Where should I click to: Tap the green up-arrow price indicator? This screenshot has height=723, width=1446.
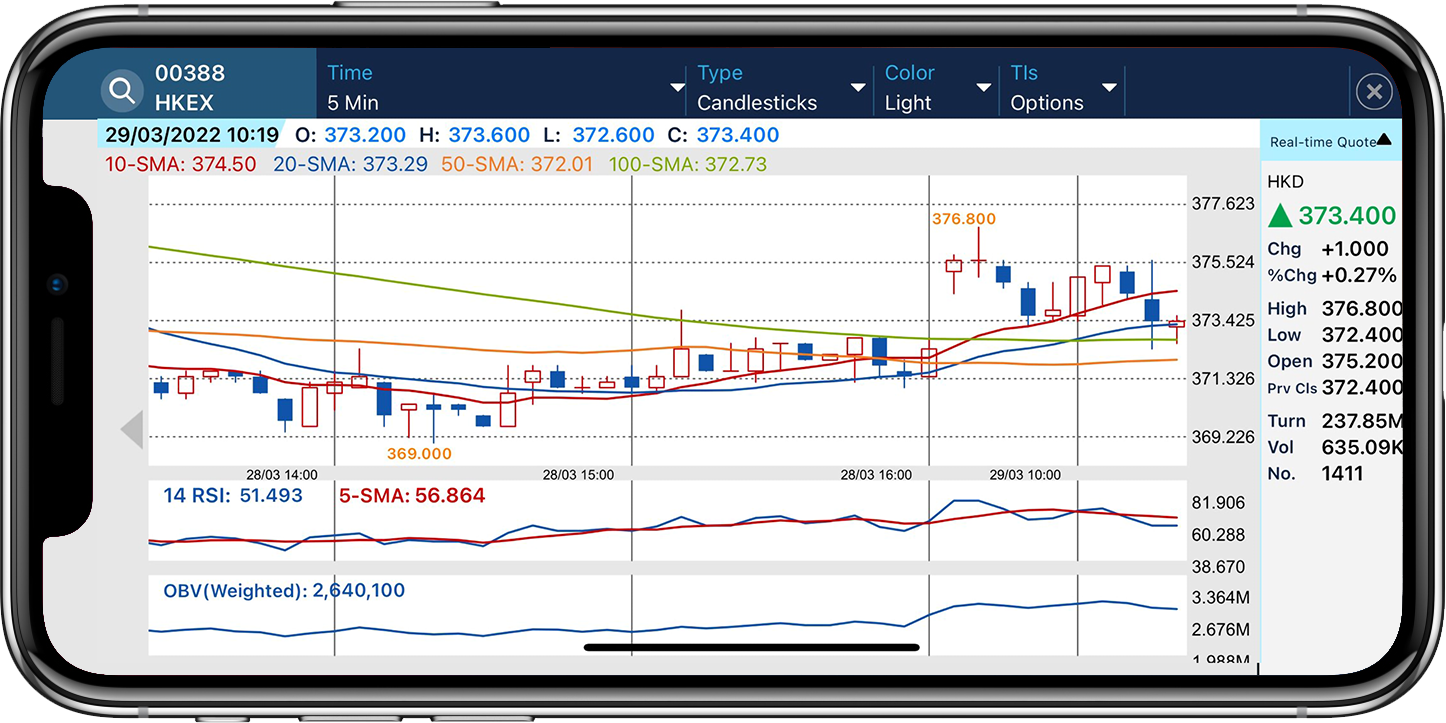tap(1278, 216)
